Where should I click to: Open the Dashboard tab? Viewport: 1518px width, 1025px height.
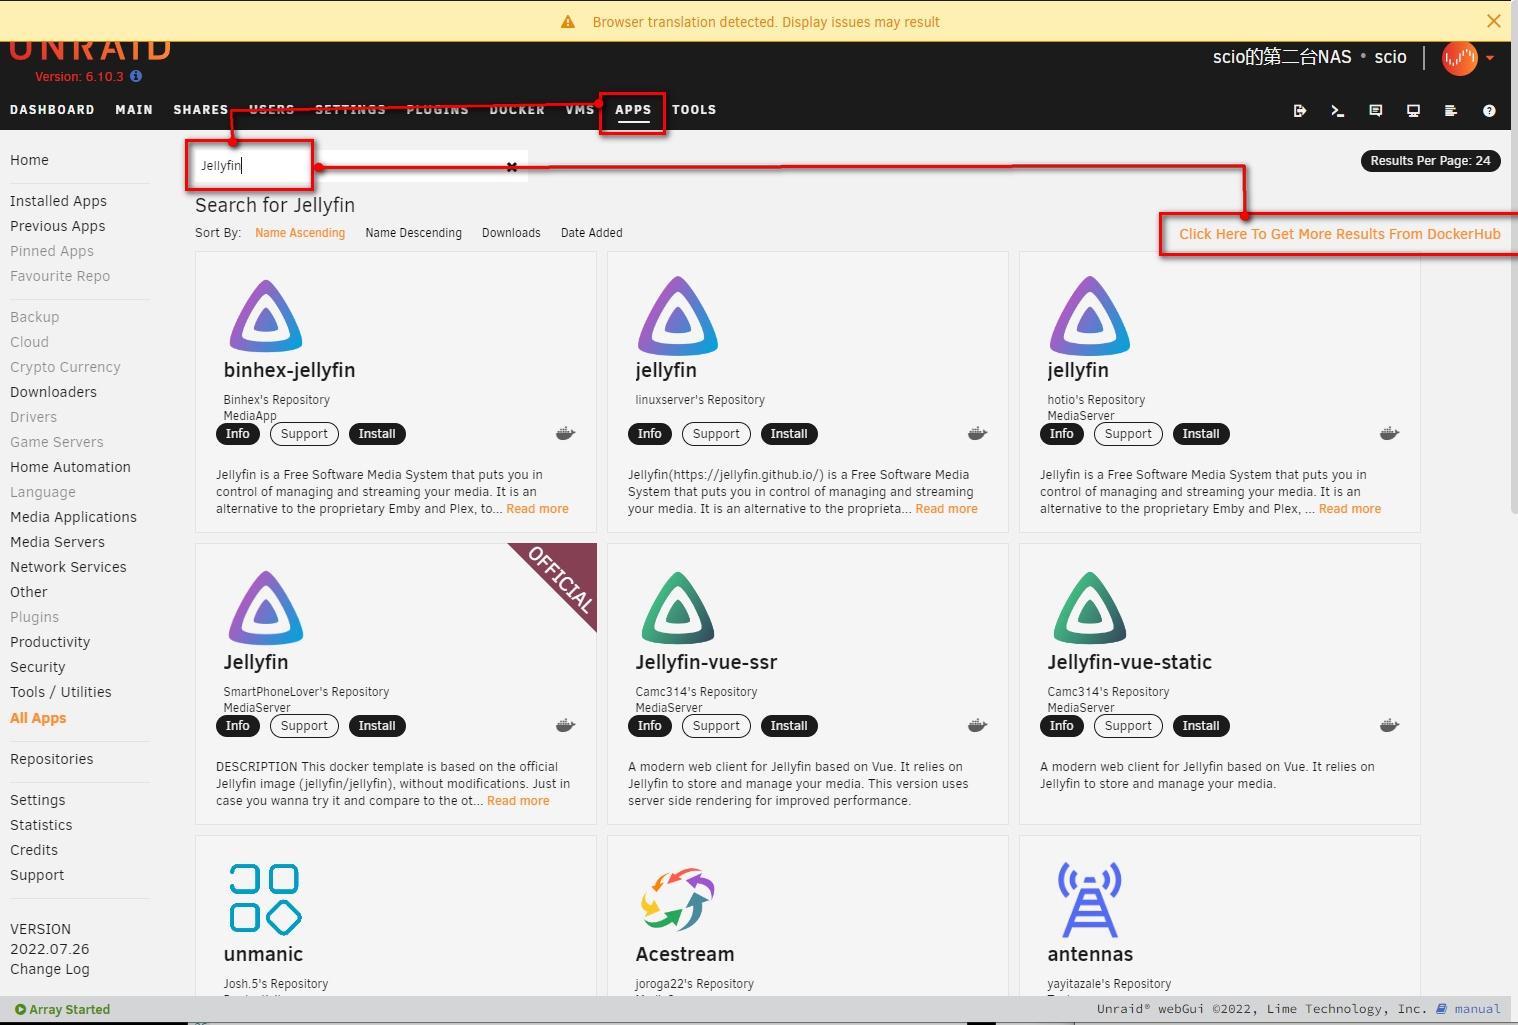[52, 110]
